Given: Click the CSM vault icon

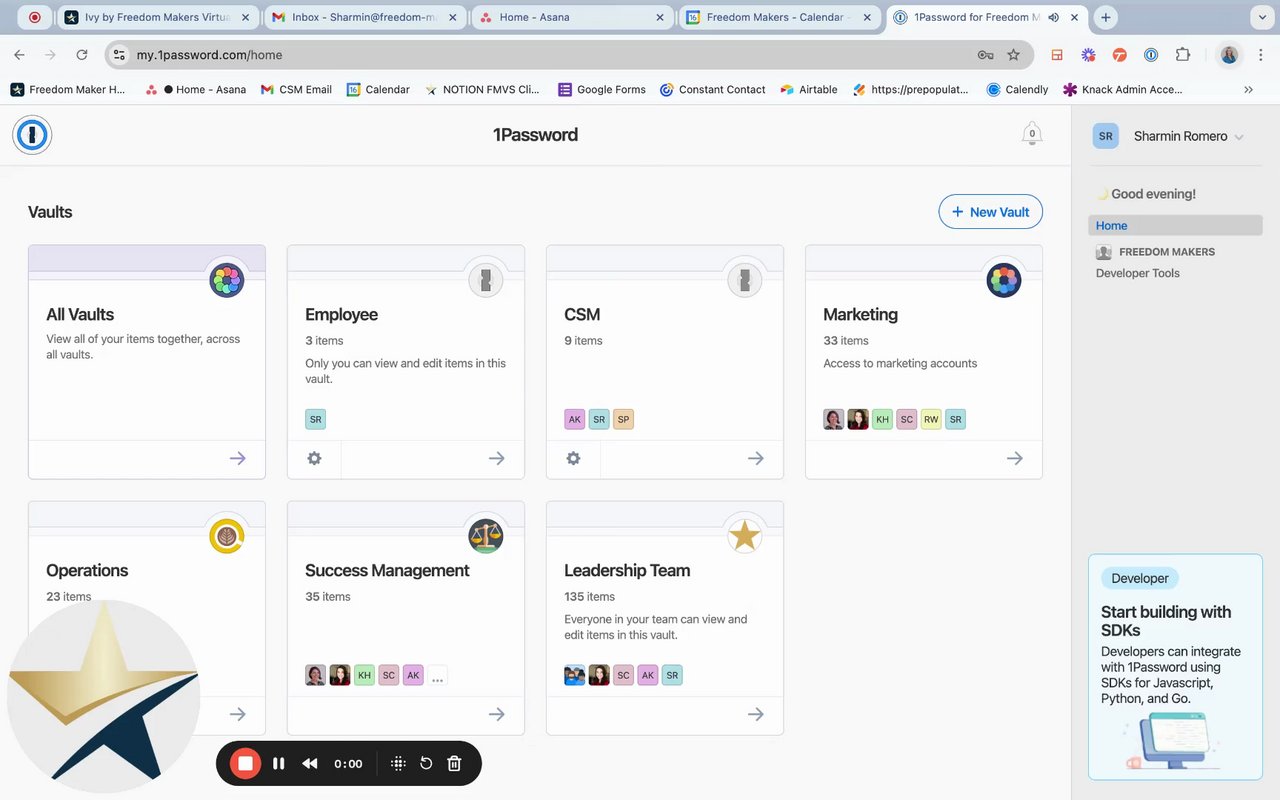Looking at the screenshot, I should (x=745, y=280).
